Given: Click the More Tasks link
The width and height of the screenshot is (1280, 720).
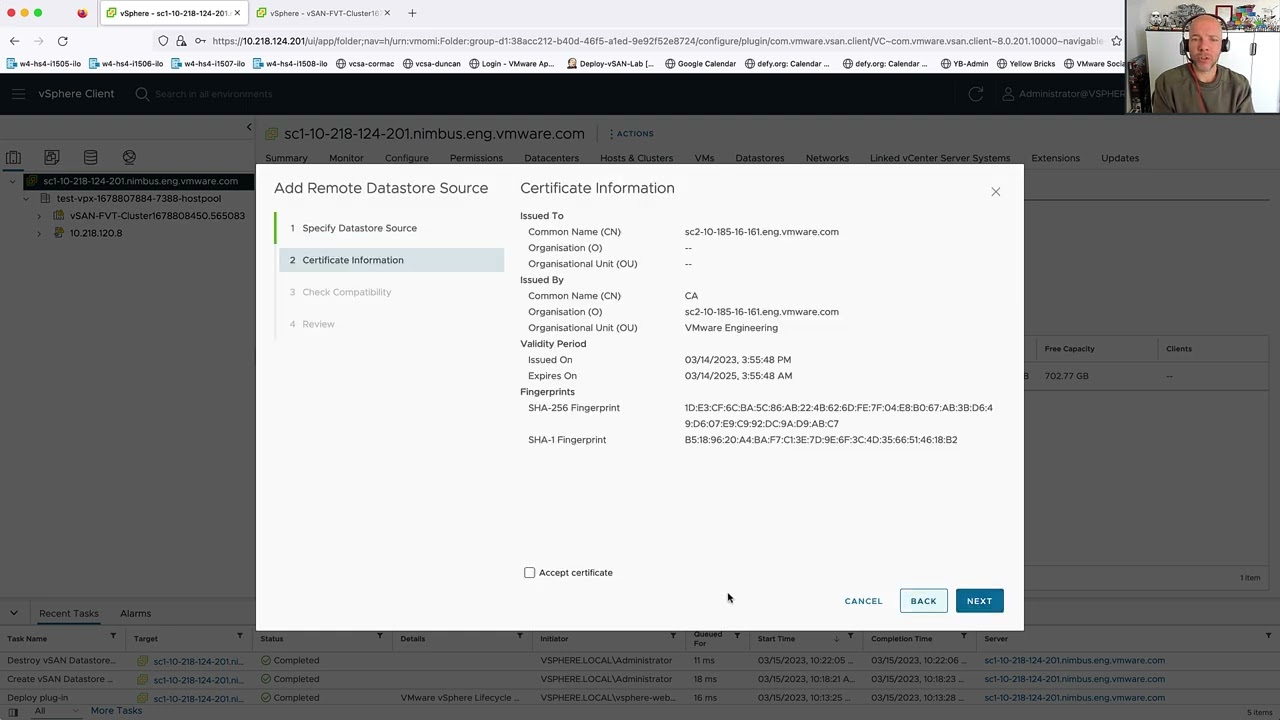Looking at the screenshot, I should pos(116,711).
